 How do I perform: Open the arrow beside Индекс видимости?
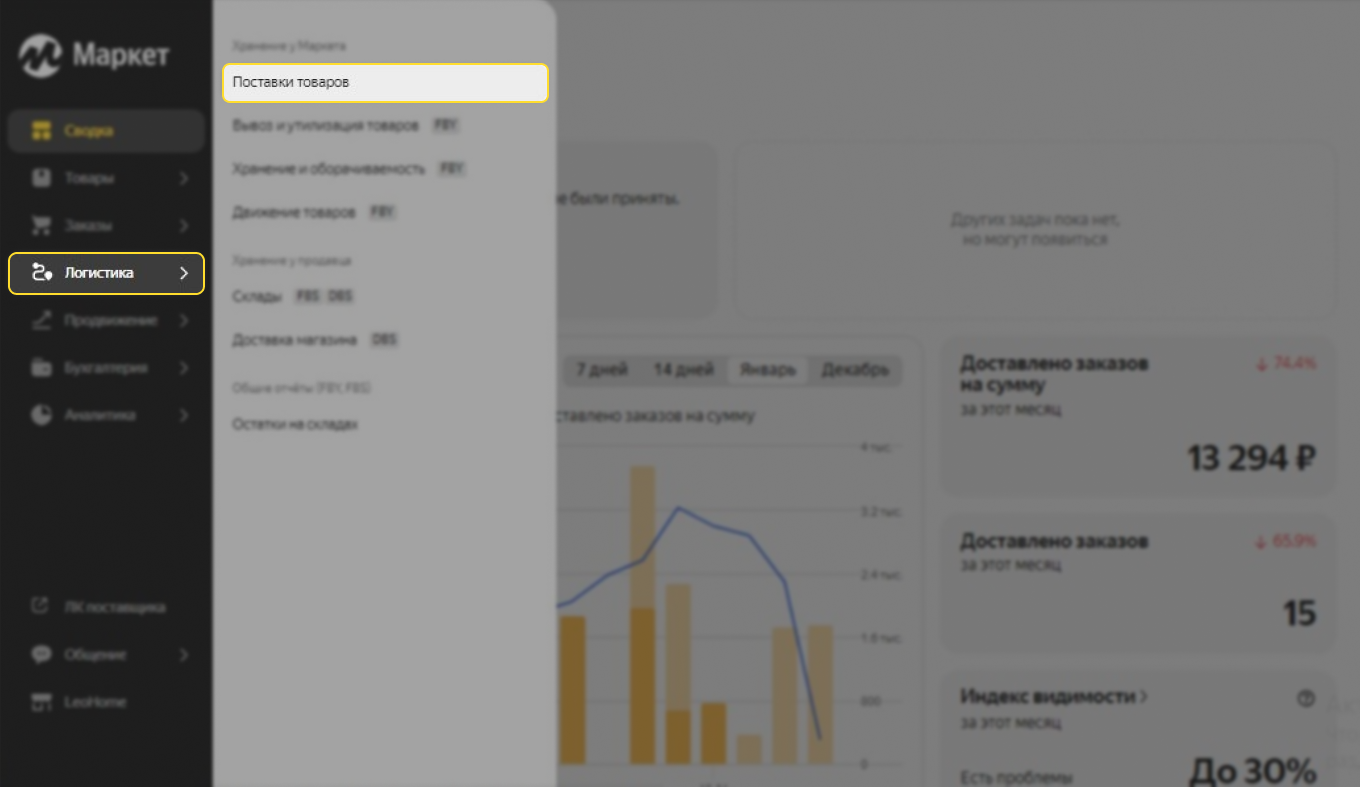click(1144, 697)
